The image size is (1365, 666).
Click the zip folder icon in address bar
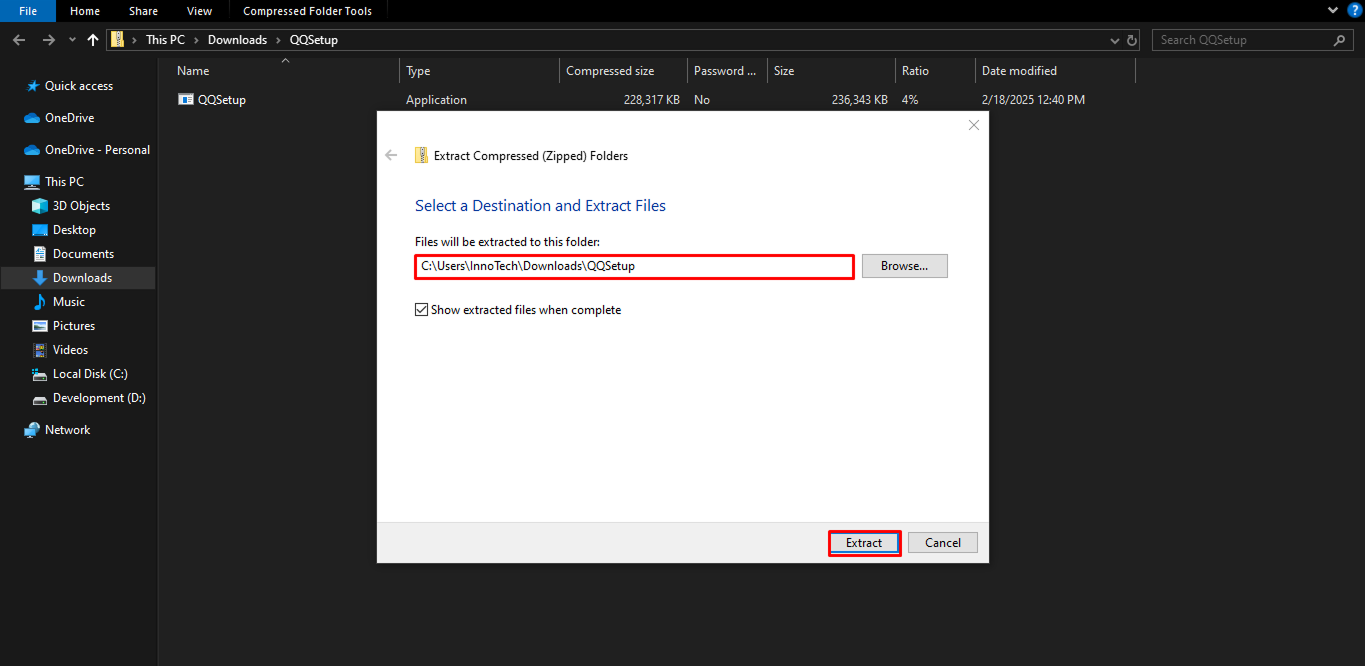118,40
